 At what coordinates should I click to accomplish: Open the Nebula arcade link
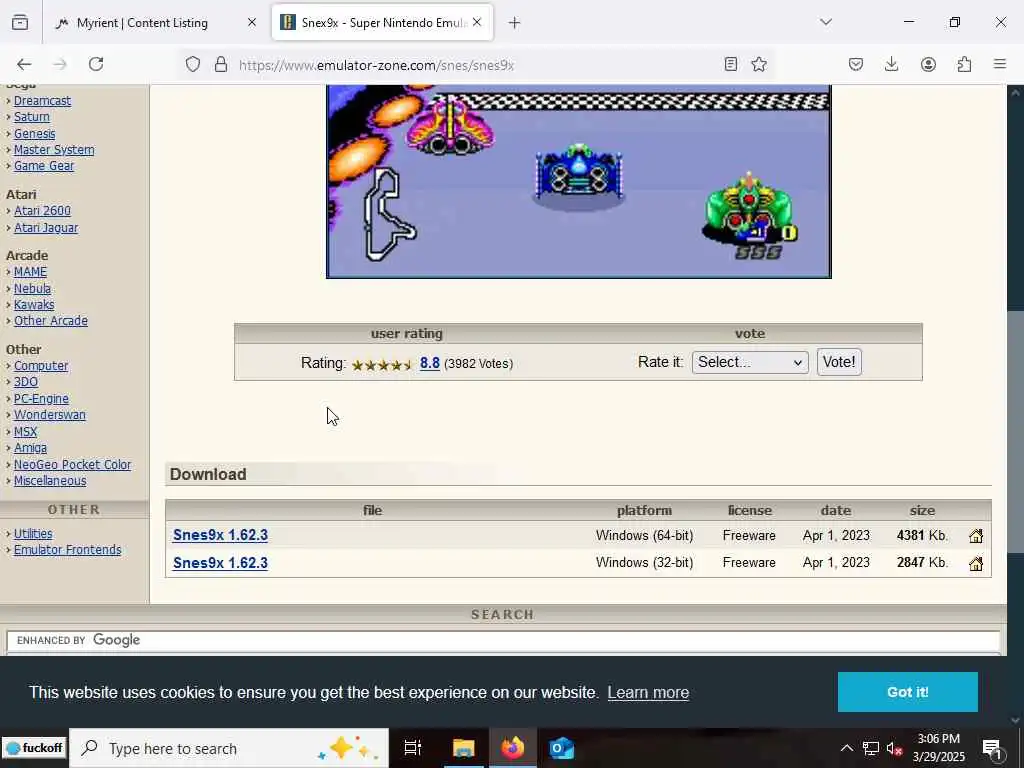(32, 289)
